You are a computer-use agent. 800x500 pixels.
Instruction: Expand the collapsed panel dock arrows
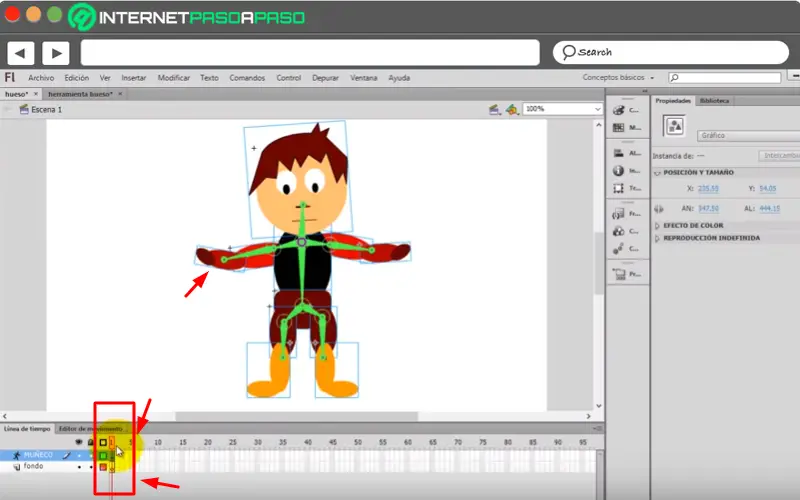[x=644, y=91]
